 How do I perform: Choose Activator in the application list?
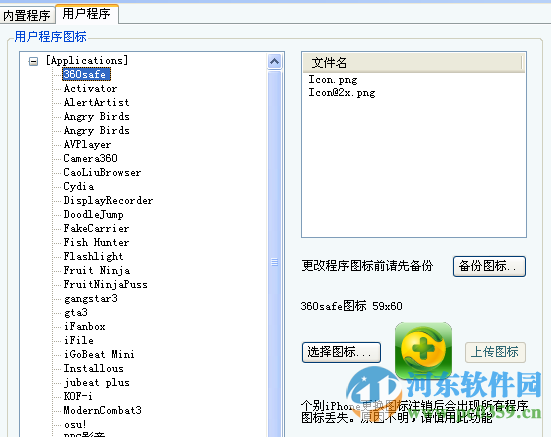90,88
